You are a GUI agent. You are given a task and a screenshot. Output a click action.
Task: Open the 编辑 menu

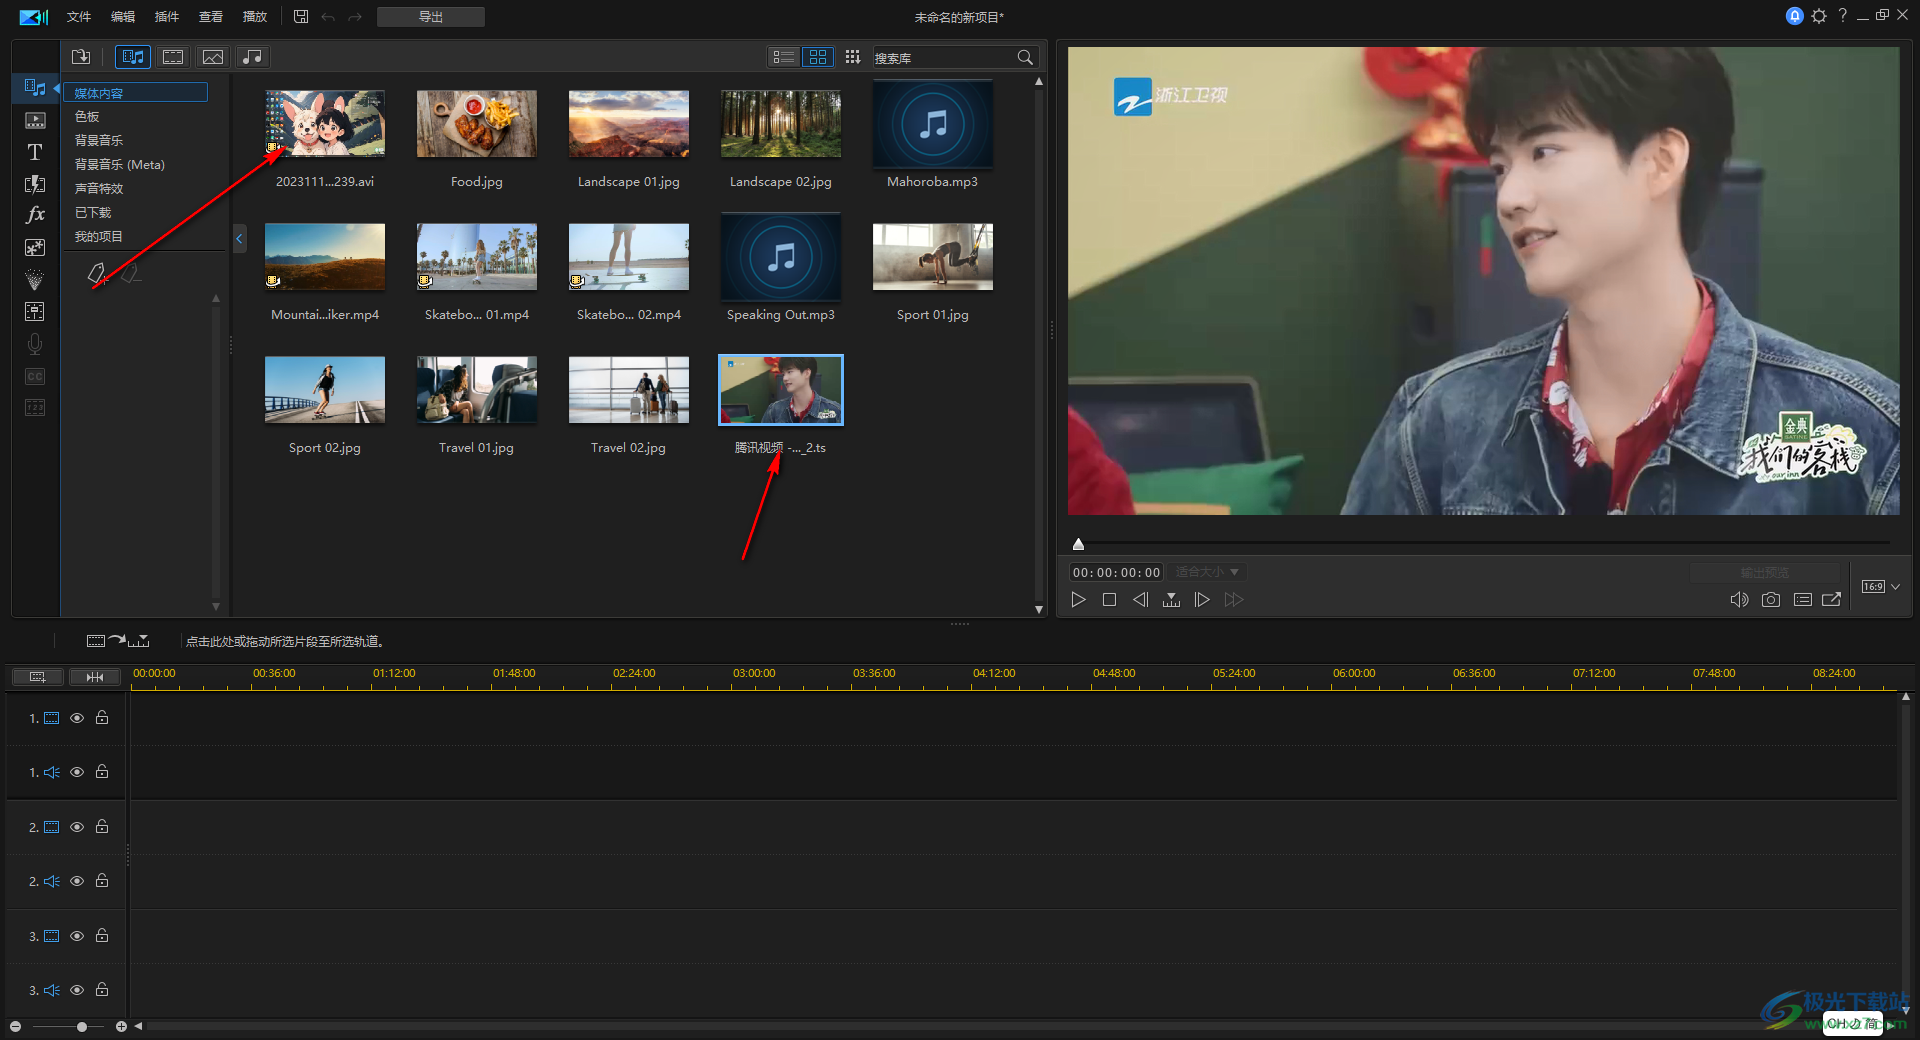coord(123,17)
